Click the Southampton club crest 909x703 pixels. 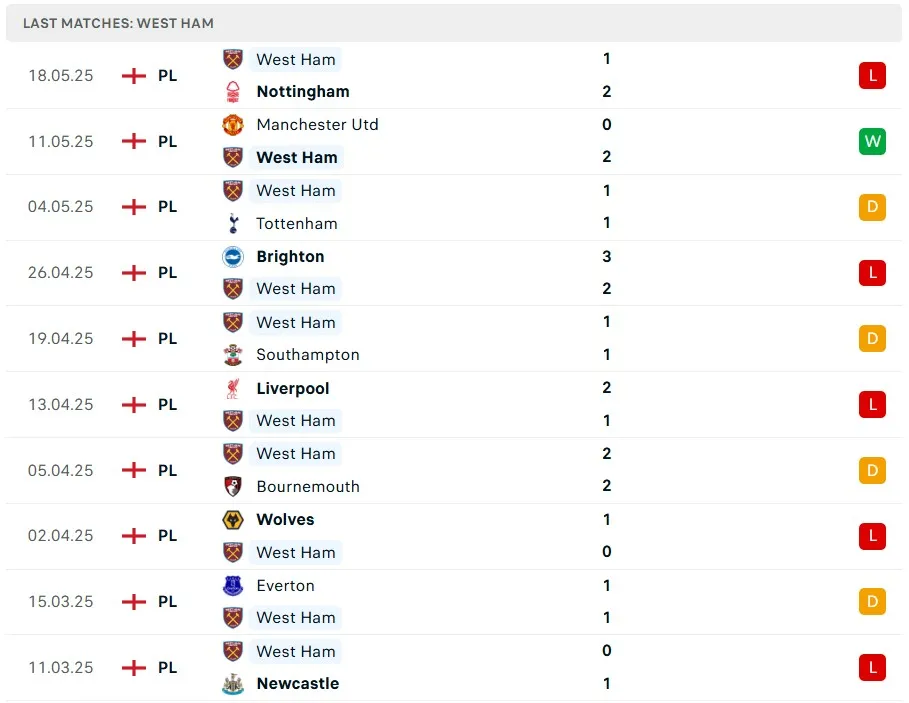point(233,355)
